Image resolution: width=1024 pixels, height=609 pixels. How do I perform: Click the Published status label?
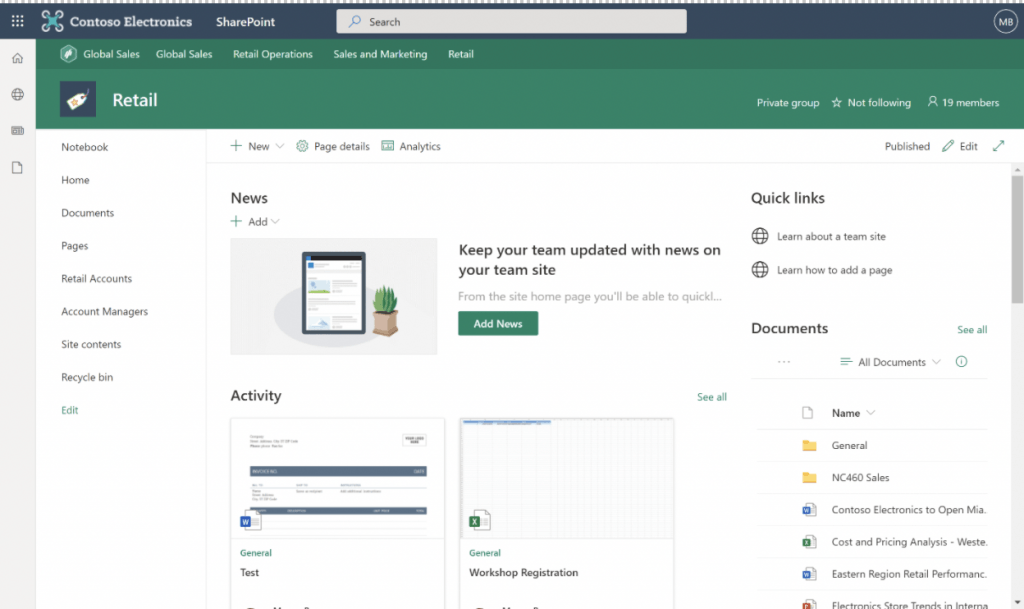(907, 146)
